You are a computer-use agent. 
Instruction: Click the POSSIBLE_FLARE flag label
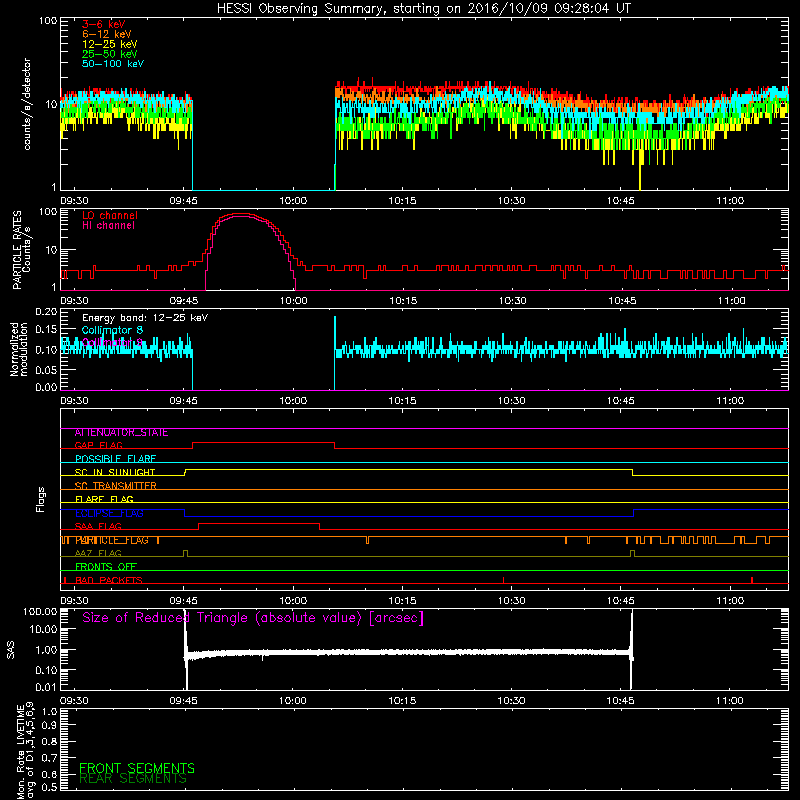coord(115,459)
